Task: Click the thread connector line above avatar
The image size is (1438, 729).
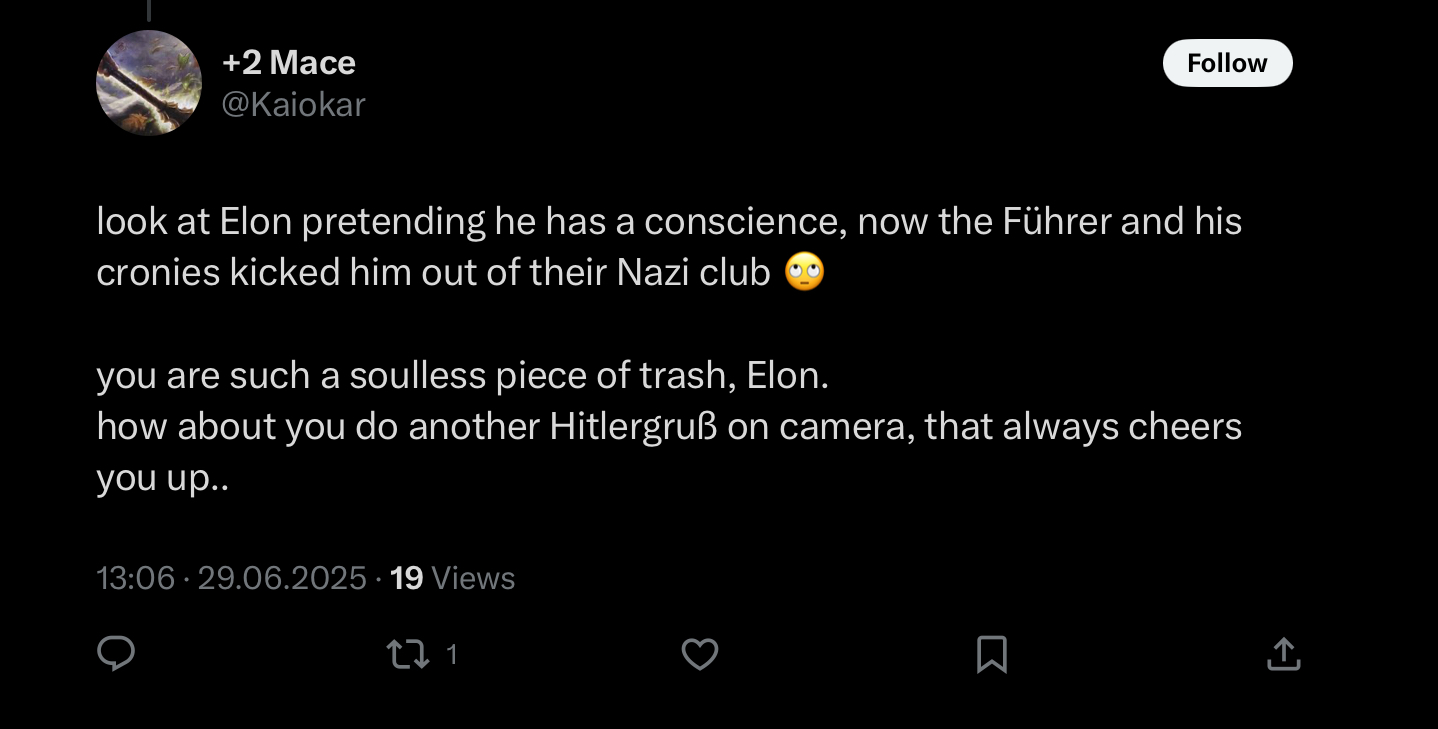Action: point(148,10)
